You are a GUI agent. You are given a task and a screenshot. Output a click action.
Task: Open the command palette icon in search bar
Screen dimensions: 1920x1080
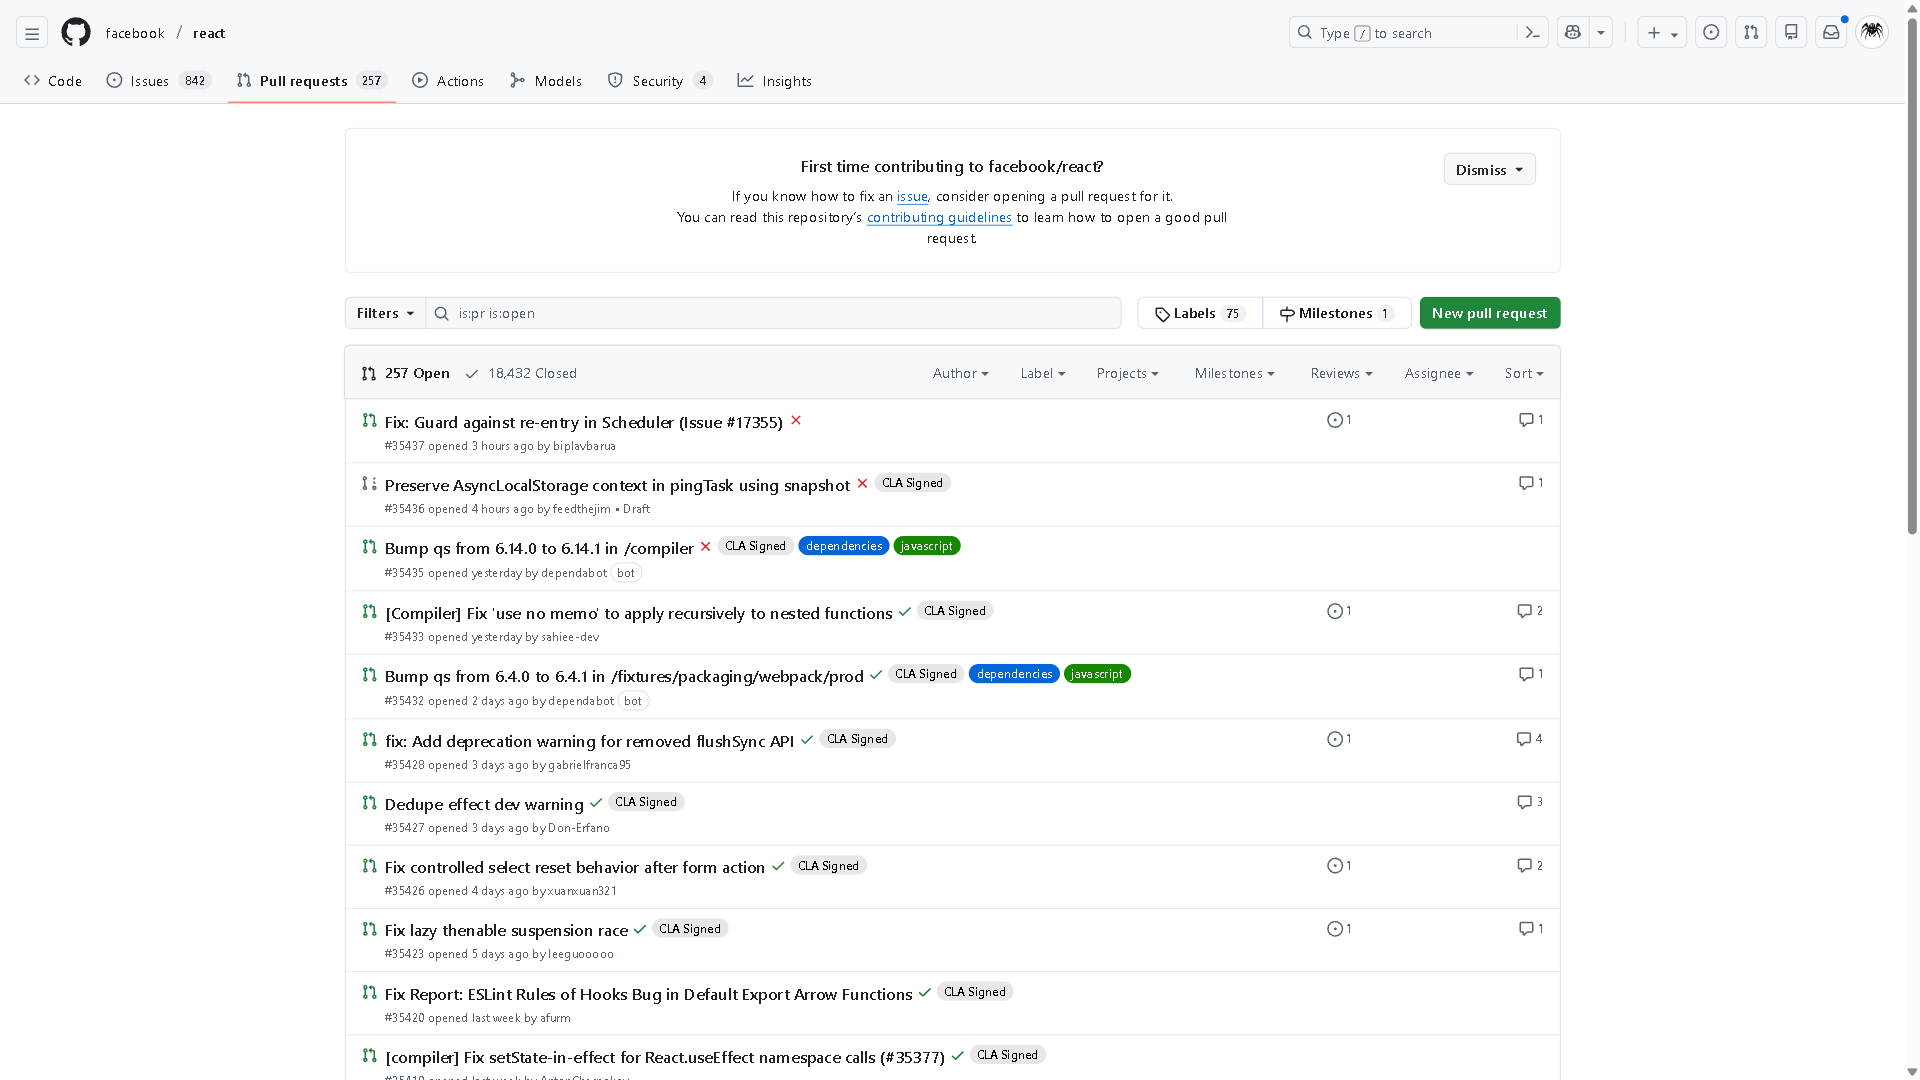pyautogui.click(x=1532, y=33)
